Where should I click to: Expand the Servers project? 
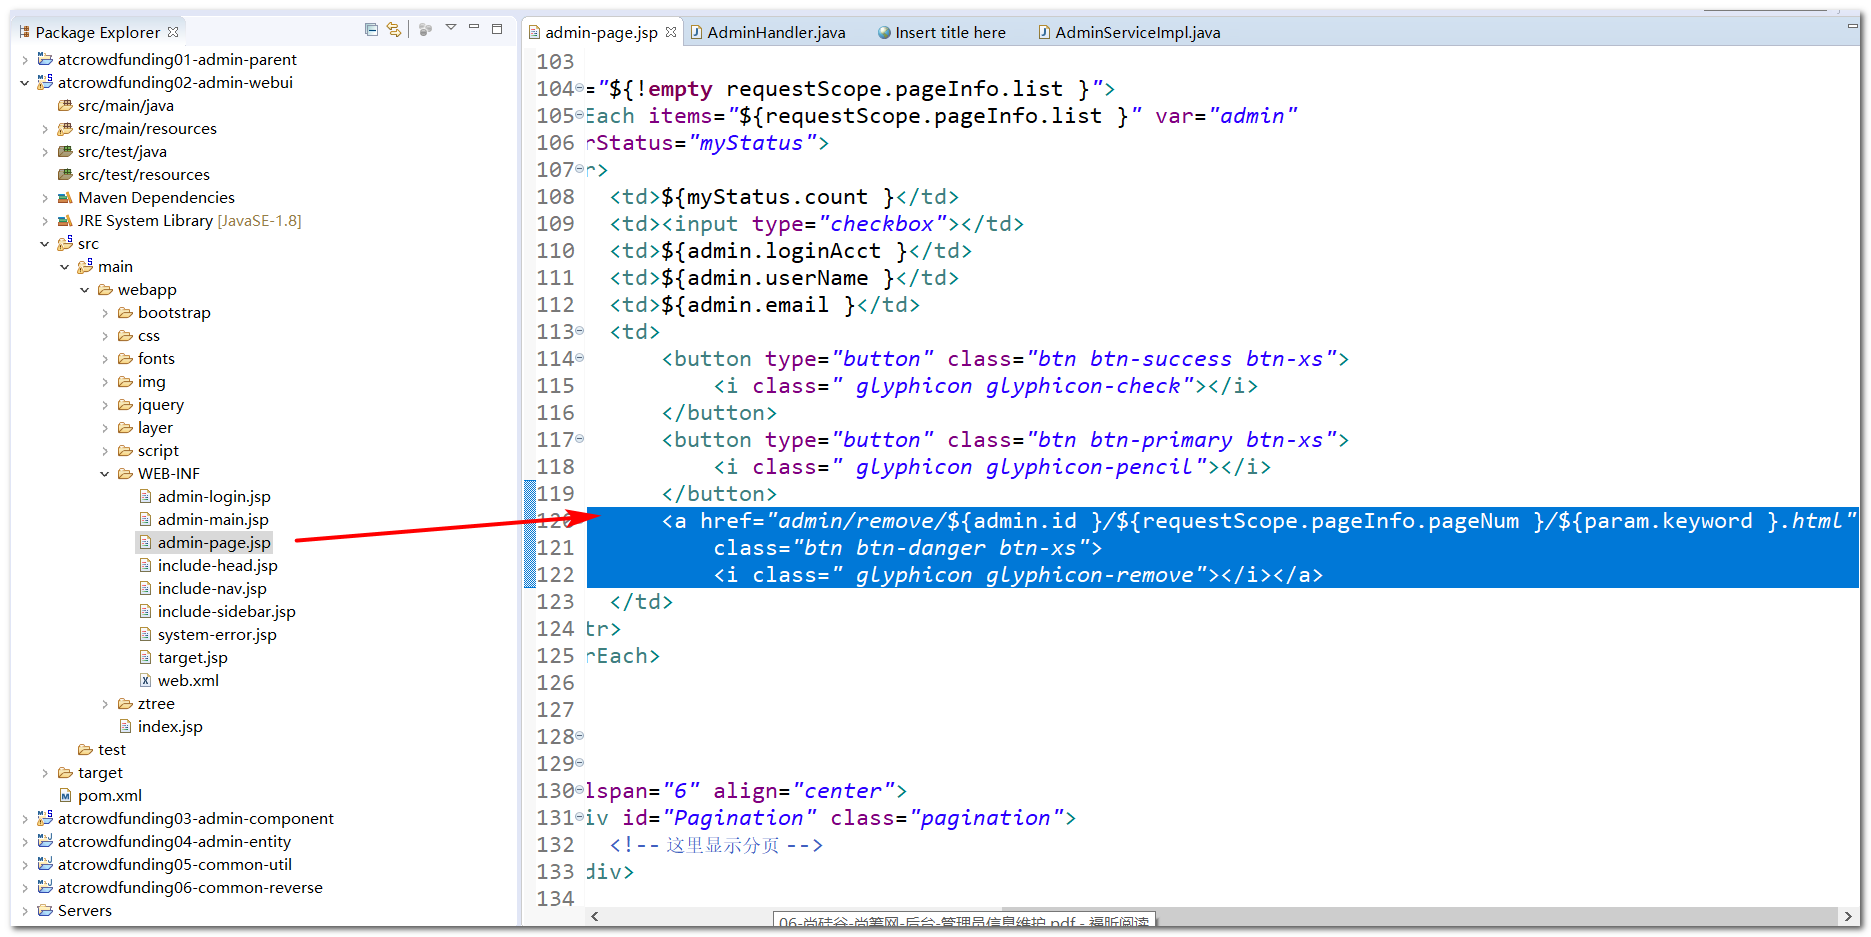(25, 911)
